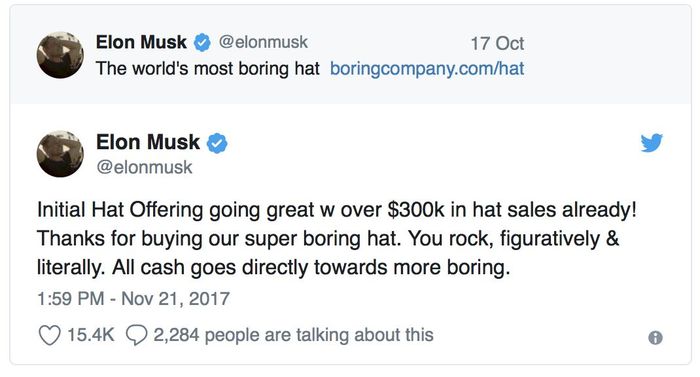This screenshot has height=377, width=700.
Task: Click 2,284 people are talking about this
Action: 294,335
